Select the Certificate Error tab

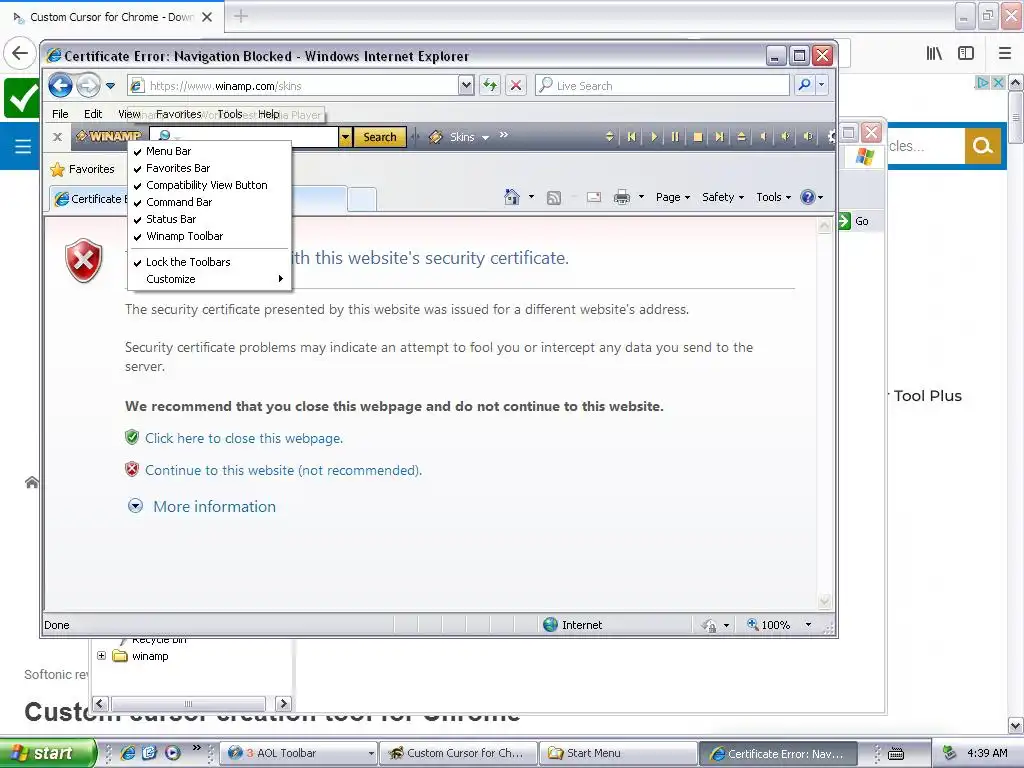coord(89,199)
